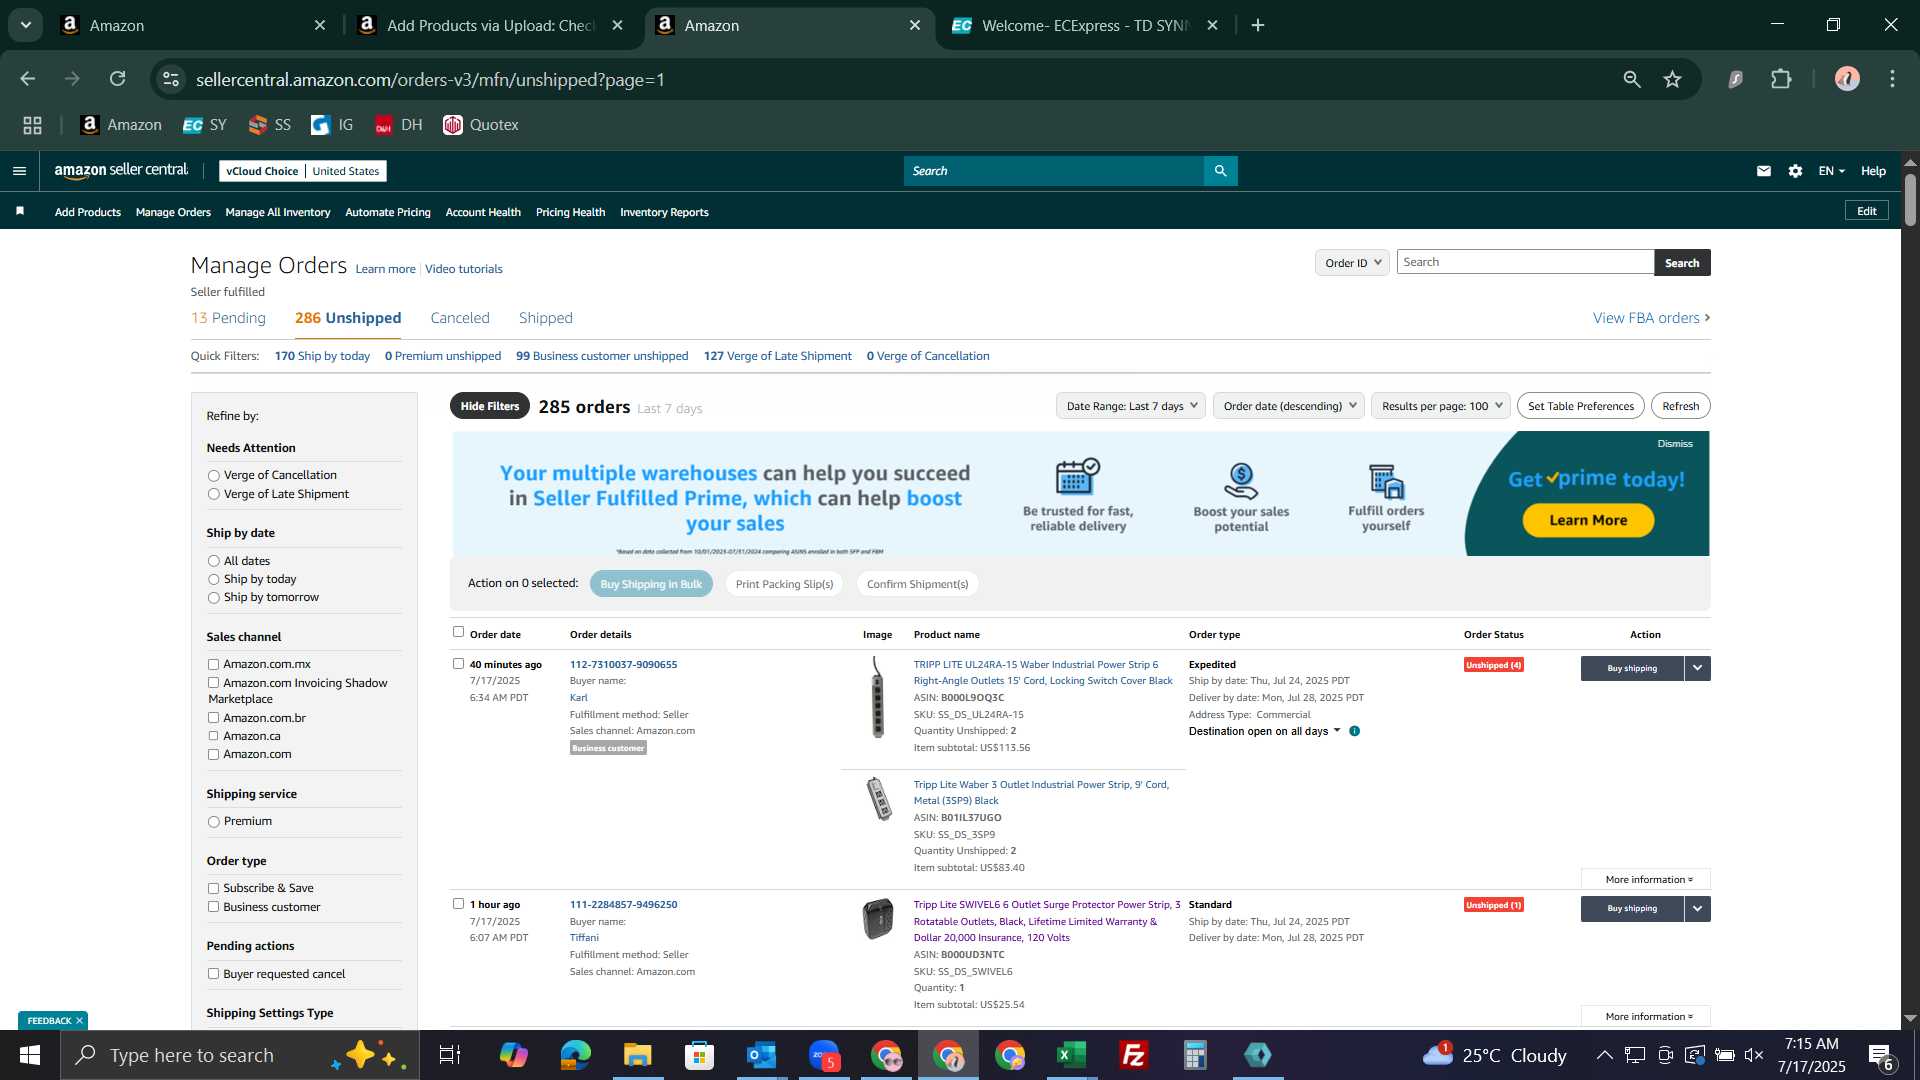The height and width of the screenshot is (1080, 1920).
Task: Click Learn More on prime banner
Action: (x=1588, y=520)
